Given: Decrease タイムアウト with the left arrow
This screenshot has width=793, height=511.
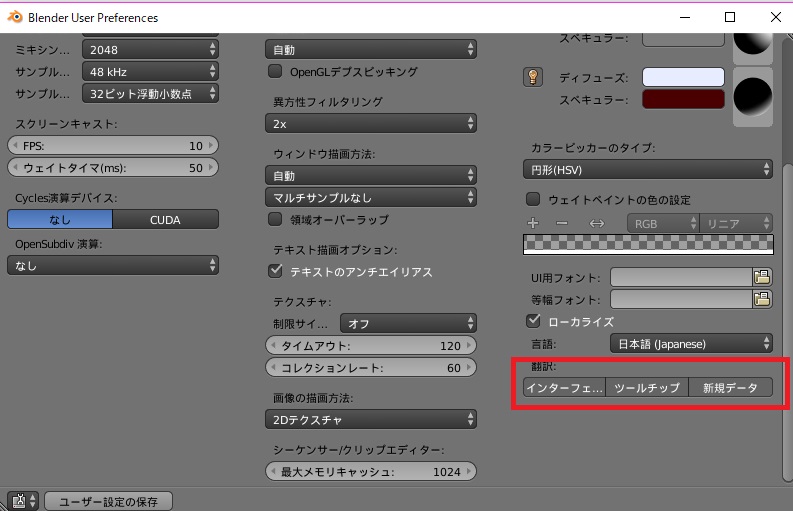Looking at the screenshot, I should pyautogui.click(x=273, y=346).
